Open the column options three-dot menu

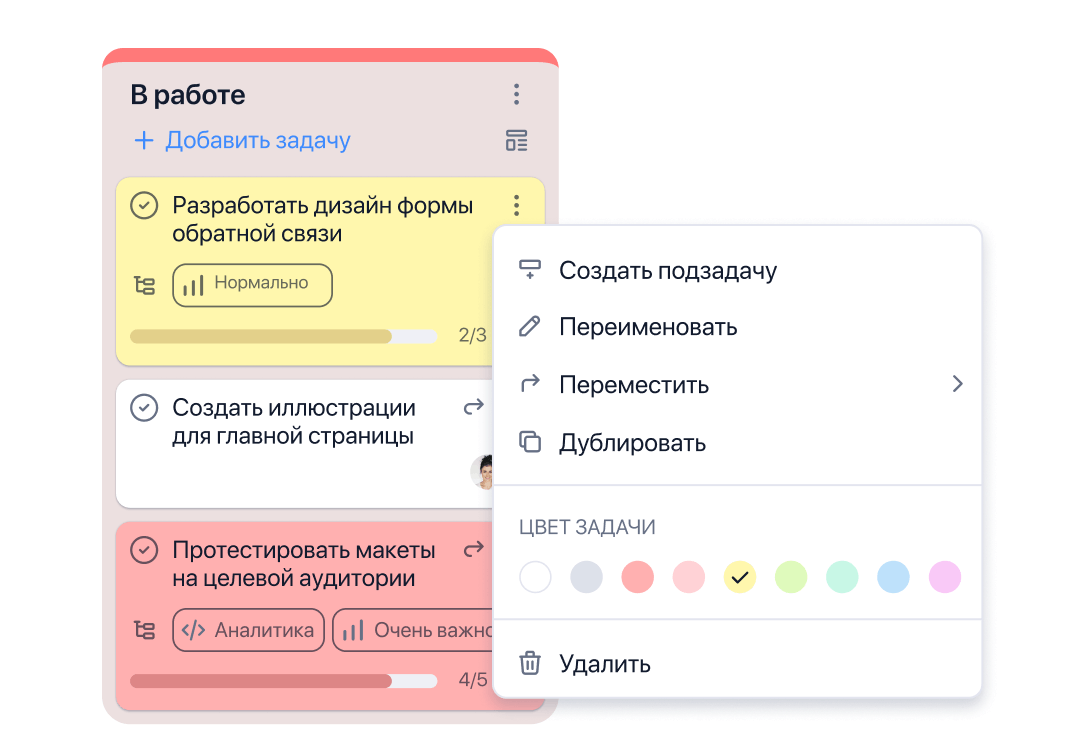point(516,94)
